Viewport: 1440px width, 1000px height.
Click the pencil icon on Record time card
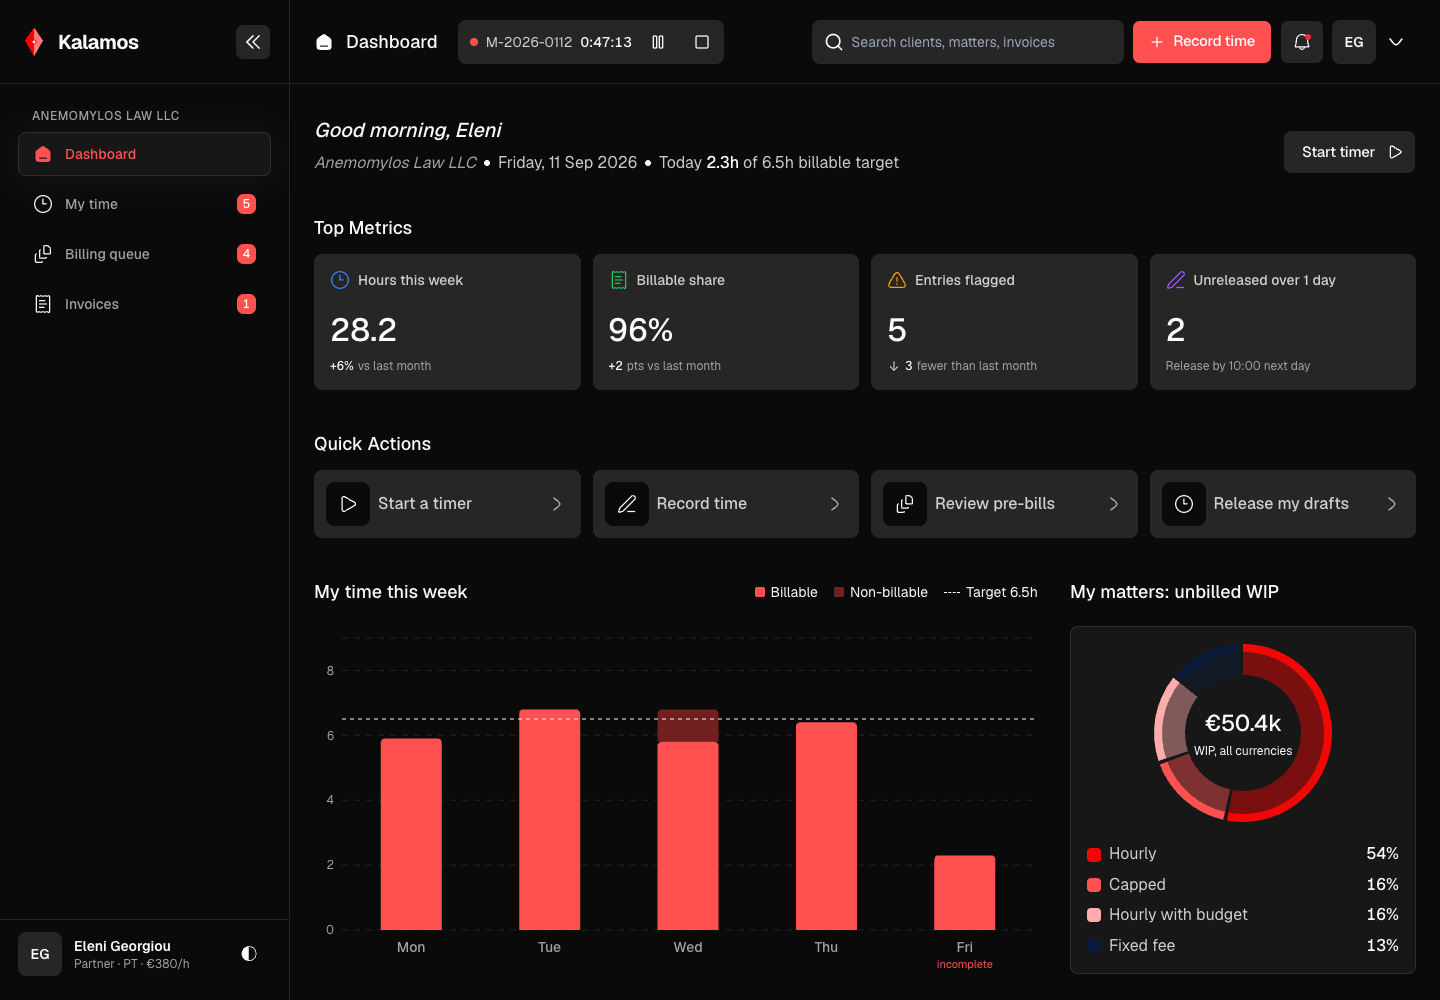coord(627,504)
